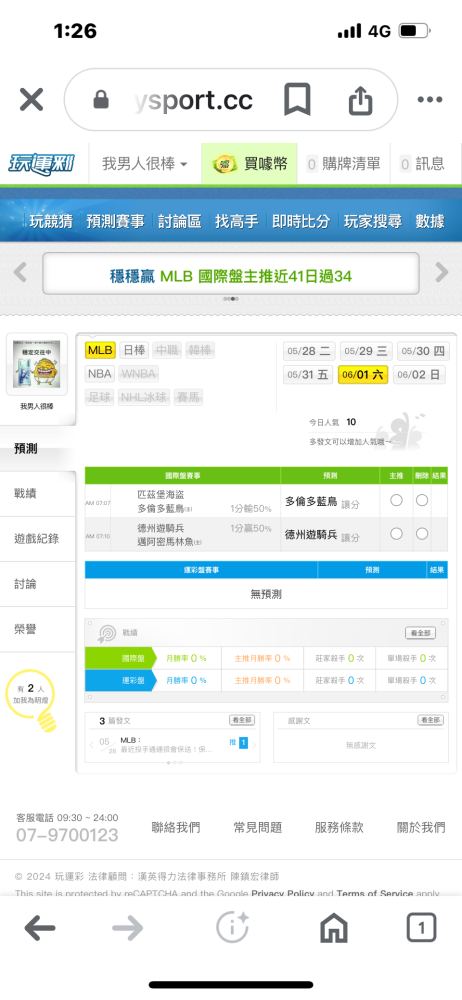The height and width of the screenshot is (1000, 462).
Task: Select the MLB league tab
Action: coord(100,350)
